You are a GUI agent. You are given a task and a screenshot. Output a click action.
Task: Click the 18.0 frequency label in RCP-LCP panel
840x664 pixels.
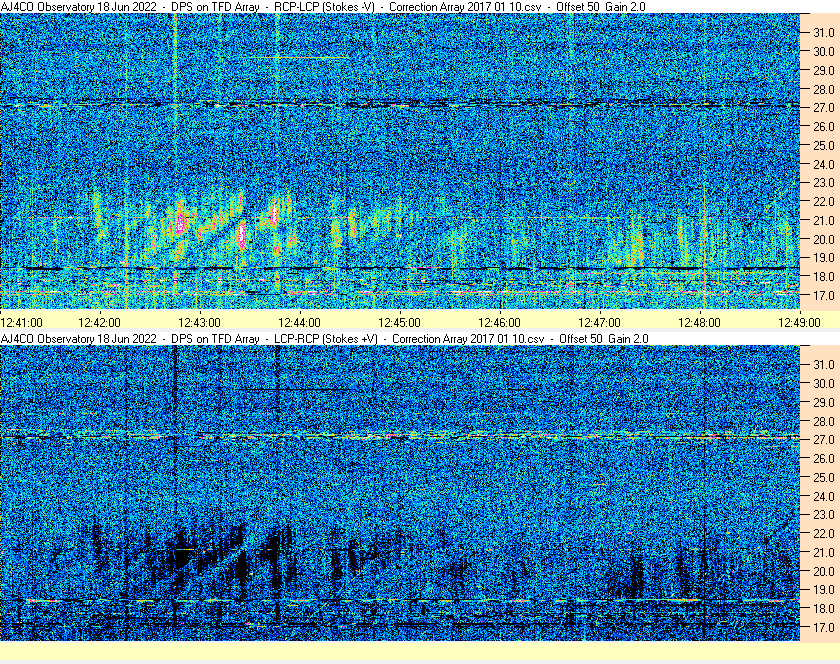pyautogui.click(x=824, y=277)
